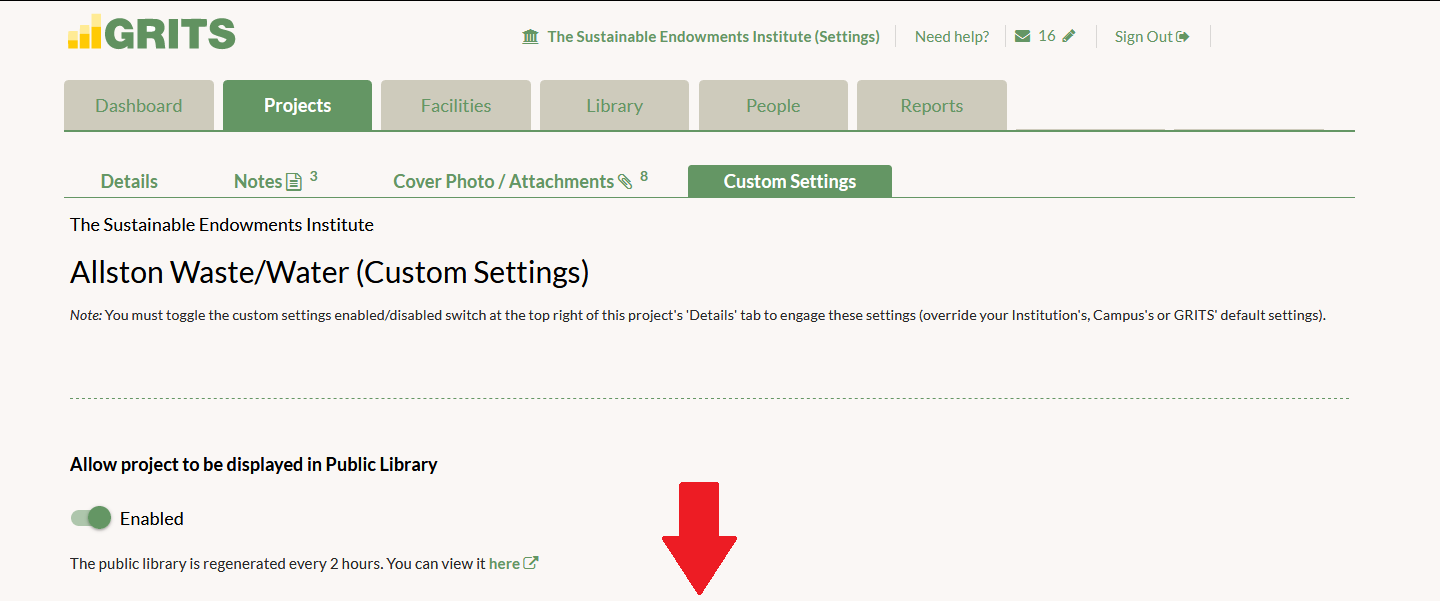Toggle the Public Library display switch
Image resolution: width=1440 pixels, height=601 pixels.
click(x=91, y=518)
